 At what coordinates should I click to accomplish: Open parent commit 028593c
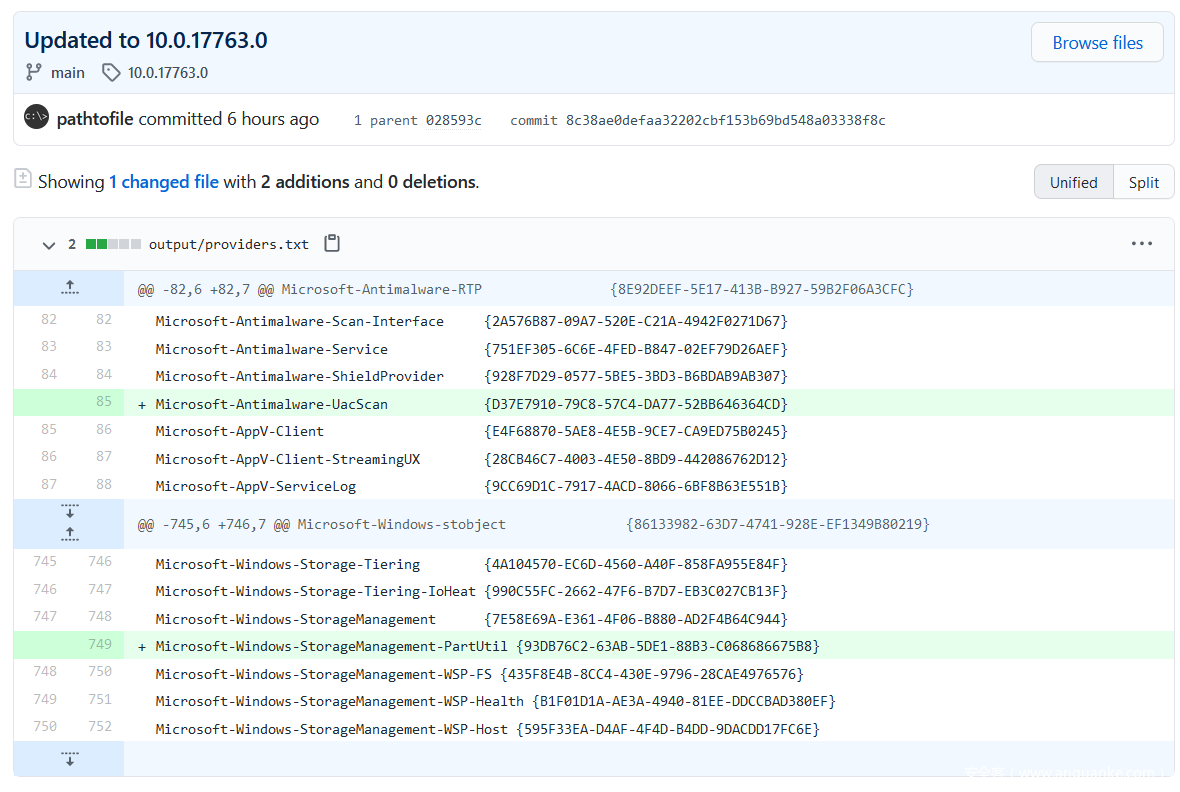(453, 120)
